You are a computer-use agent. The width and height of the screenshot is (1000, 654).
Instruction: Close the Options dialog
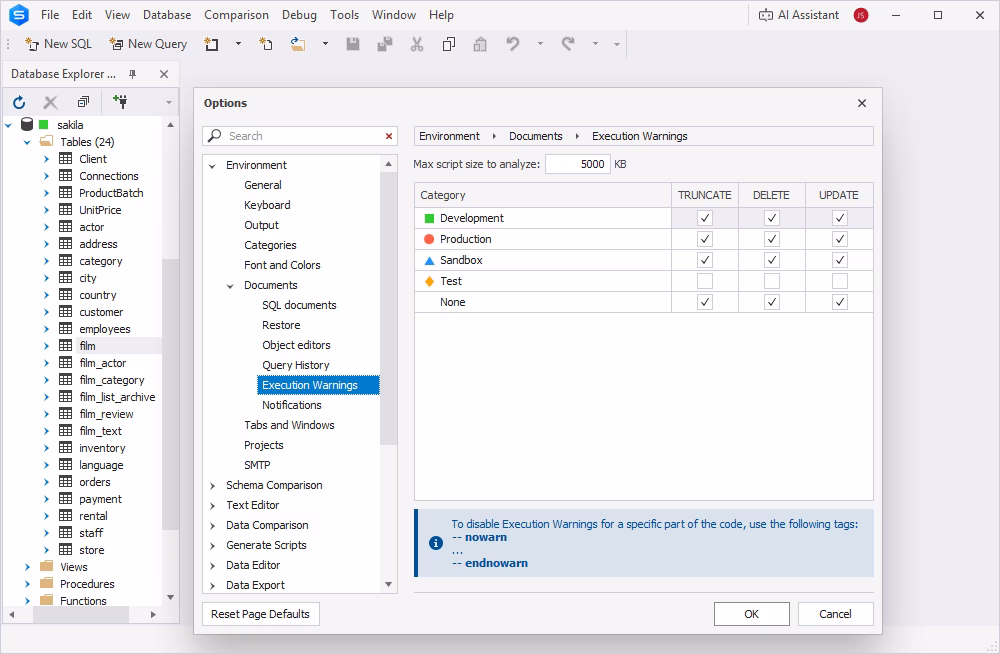click(x=862, y=103)
